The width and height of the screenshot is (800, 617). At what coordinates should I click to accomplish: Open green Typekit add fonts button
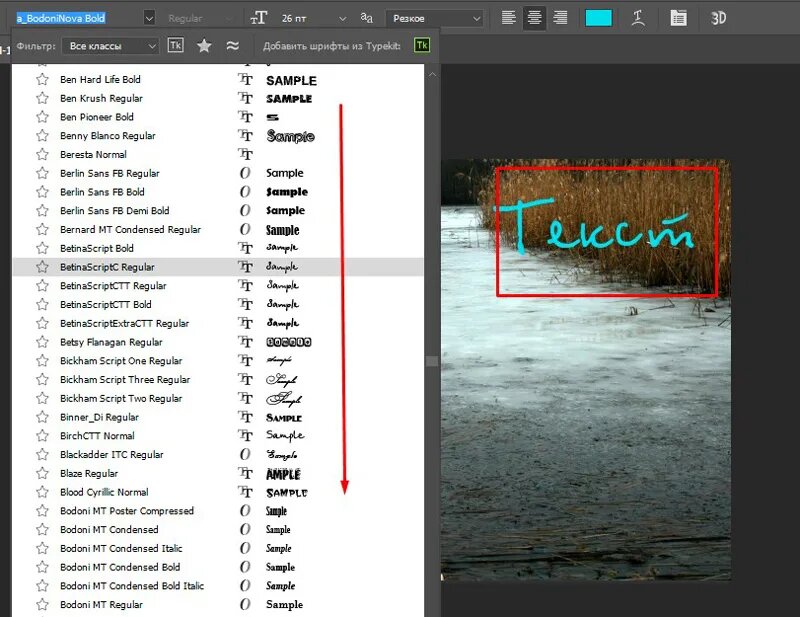(421, 45)
